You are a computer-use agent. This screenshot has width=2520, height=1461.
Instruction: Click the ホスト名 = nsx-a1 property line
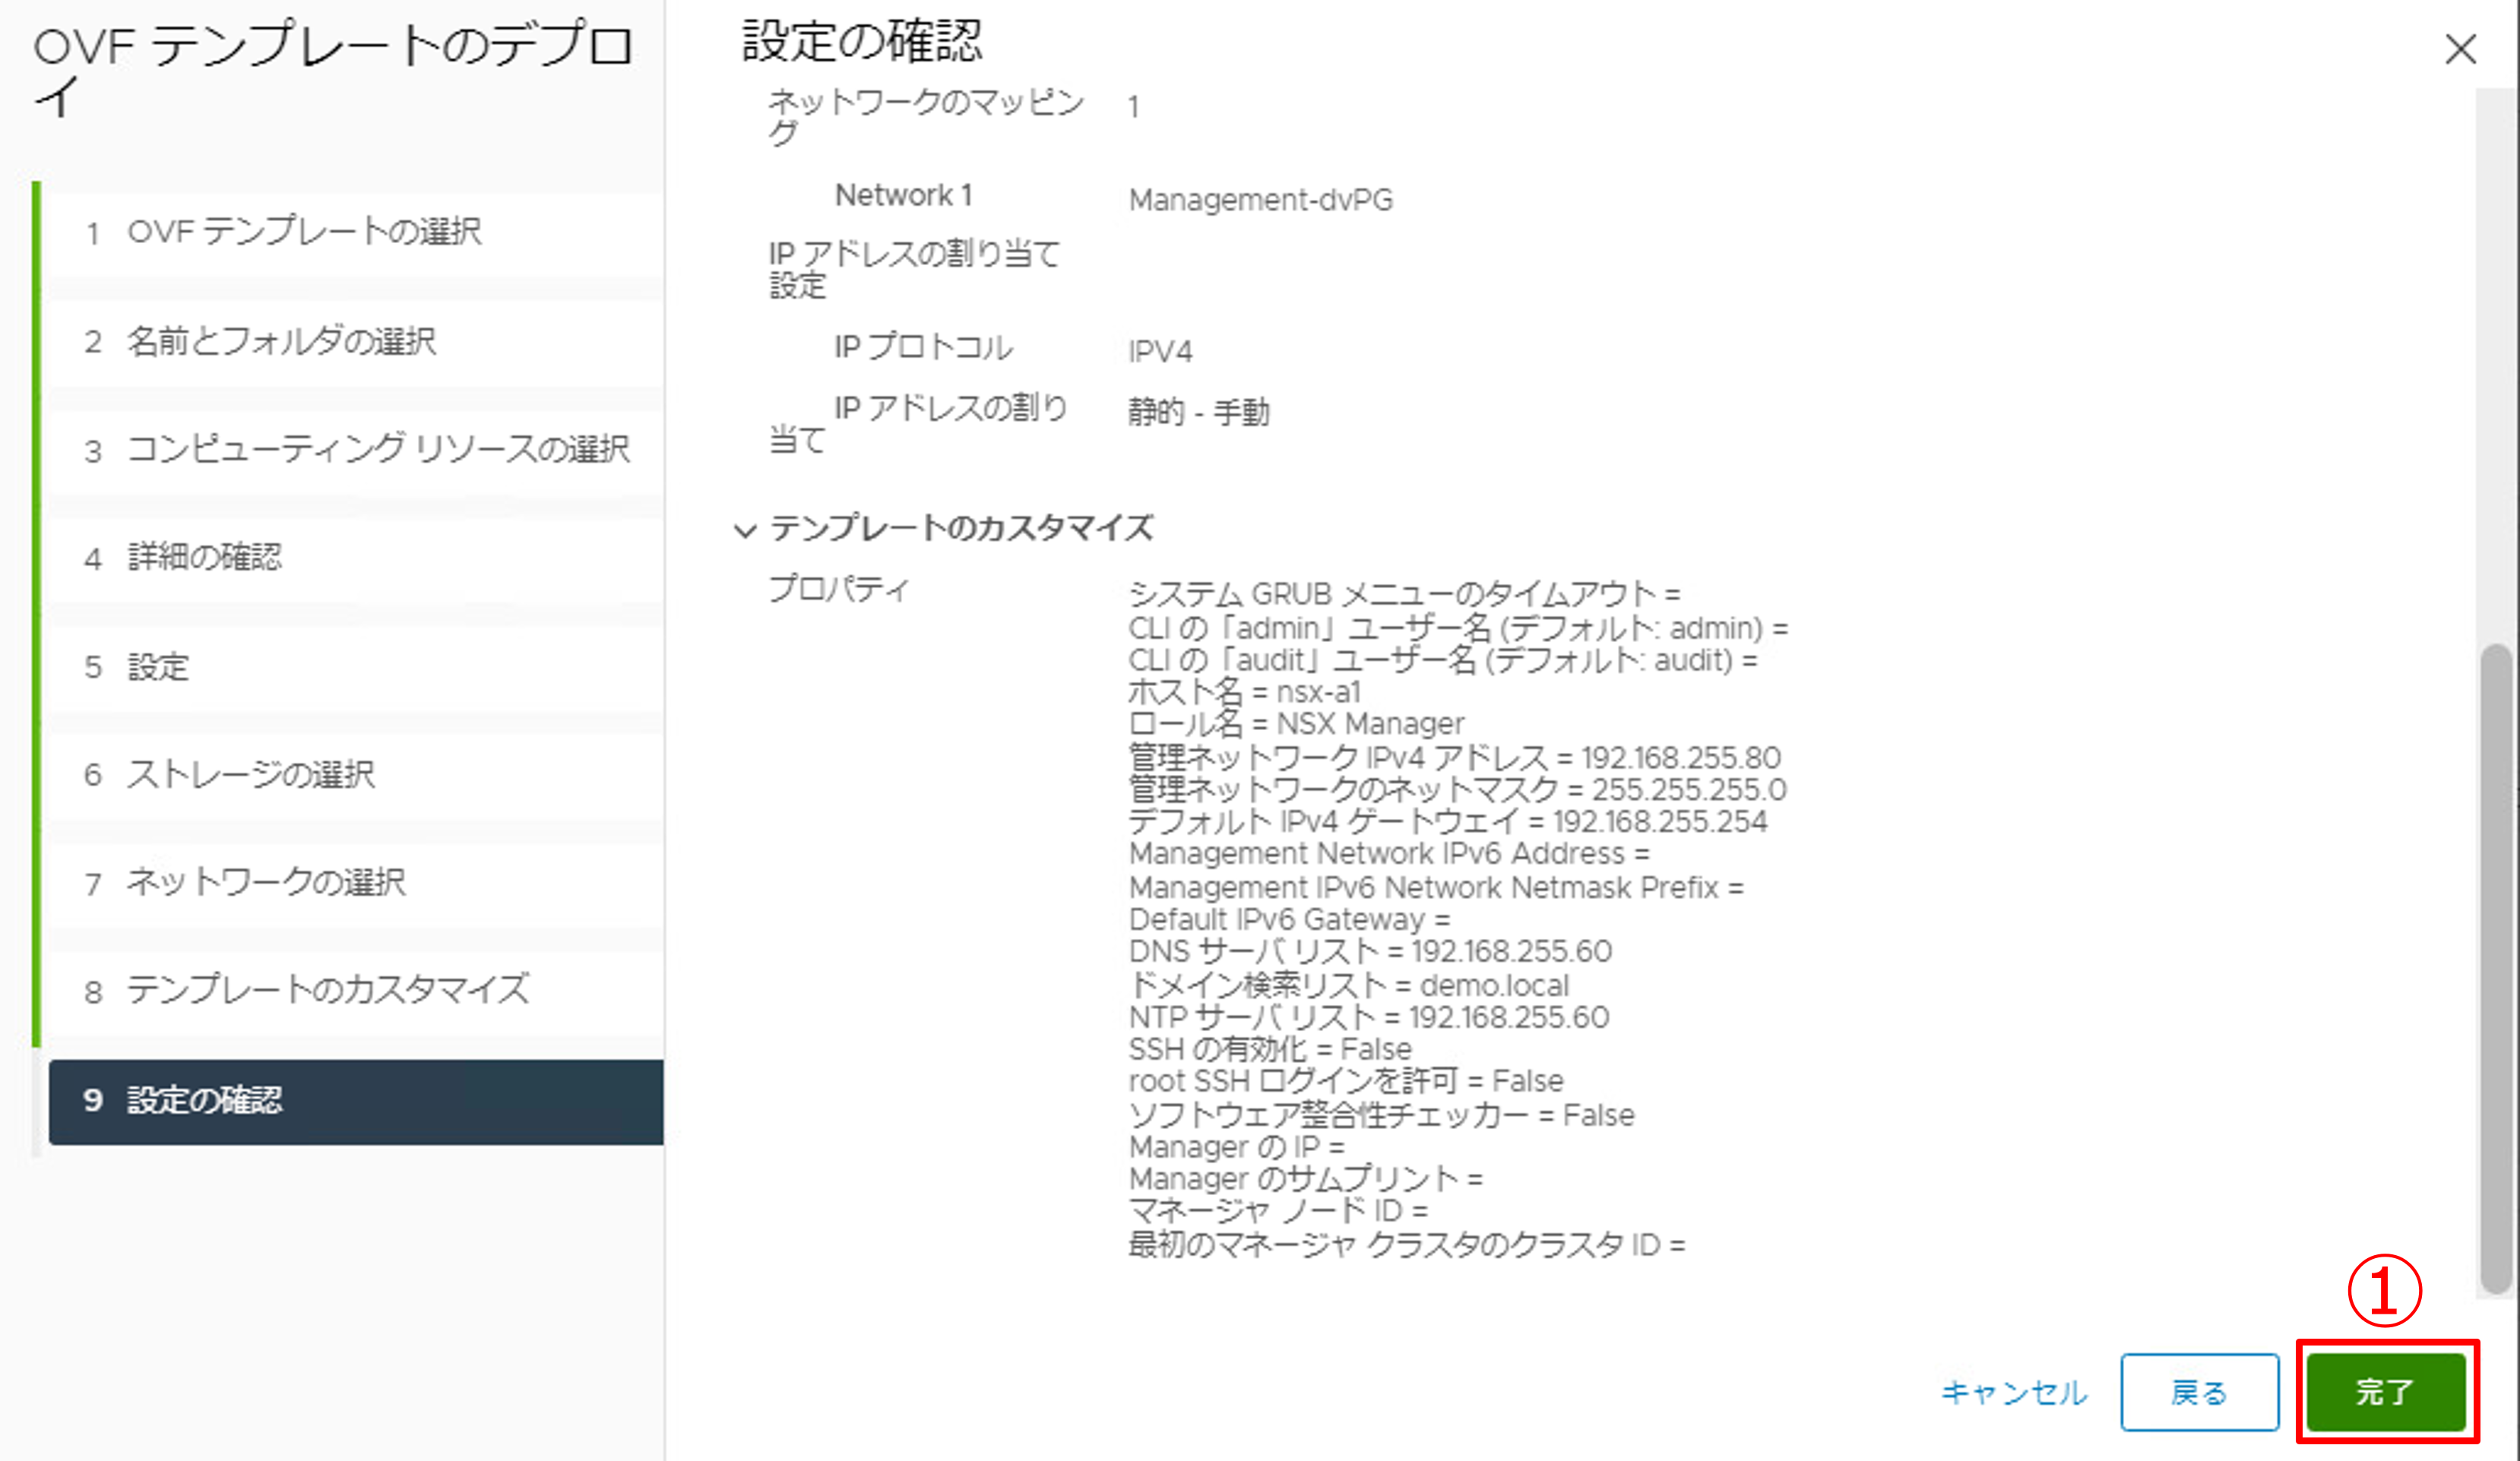click(x=1244, y=692)
